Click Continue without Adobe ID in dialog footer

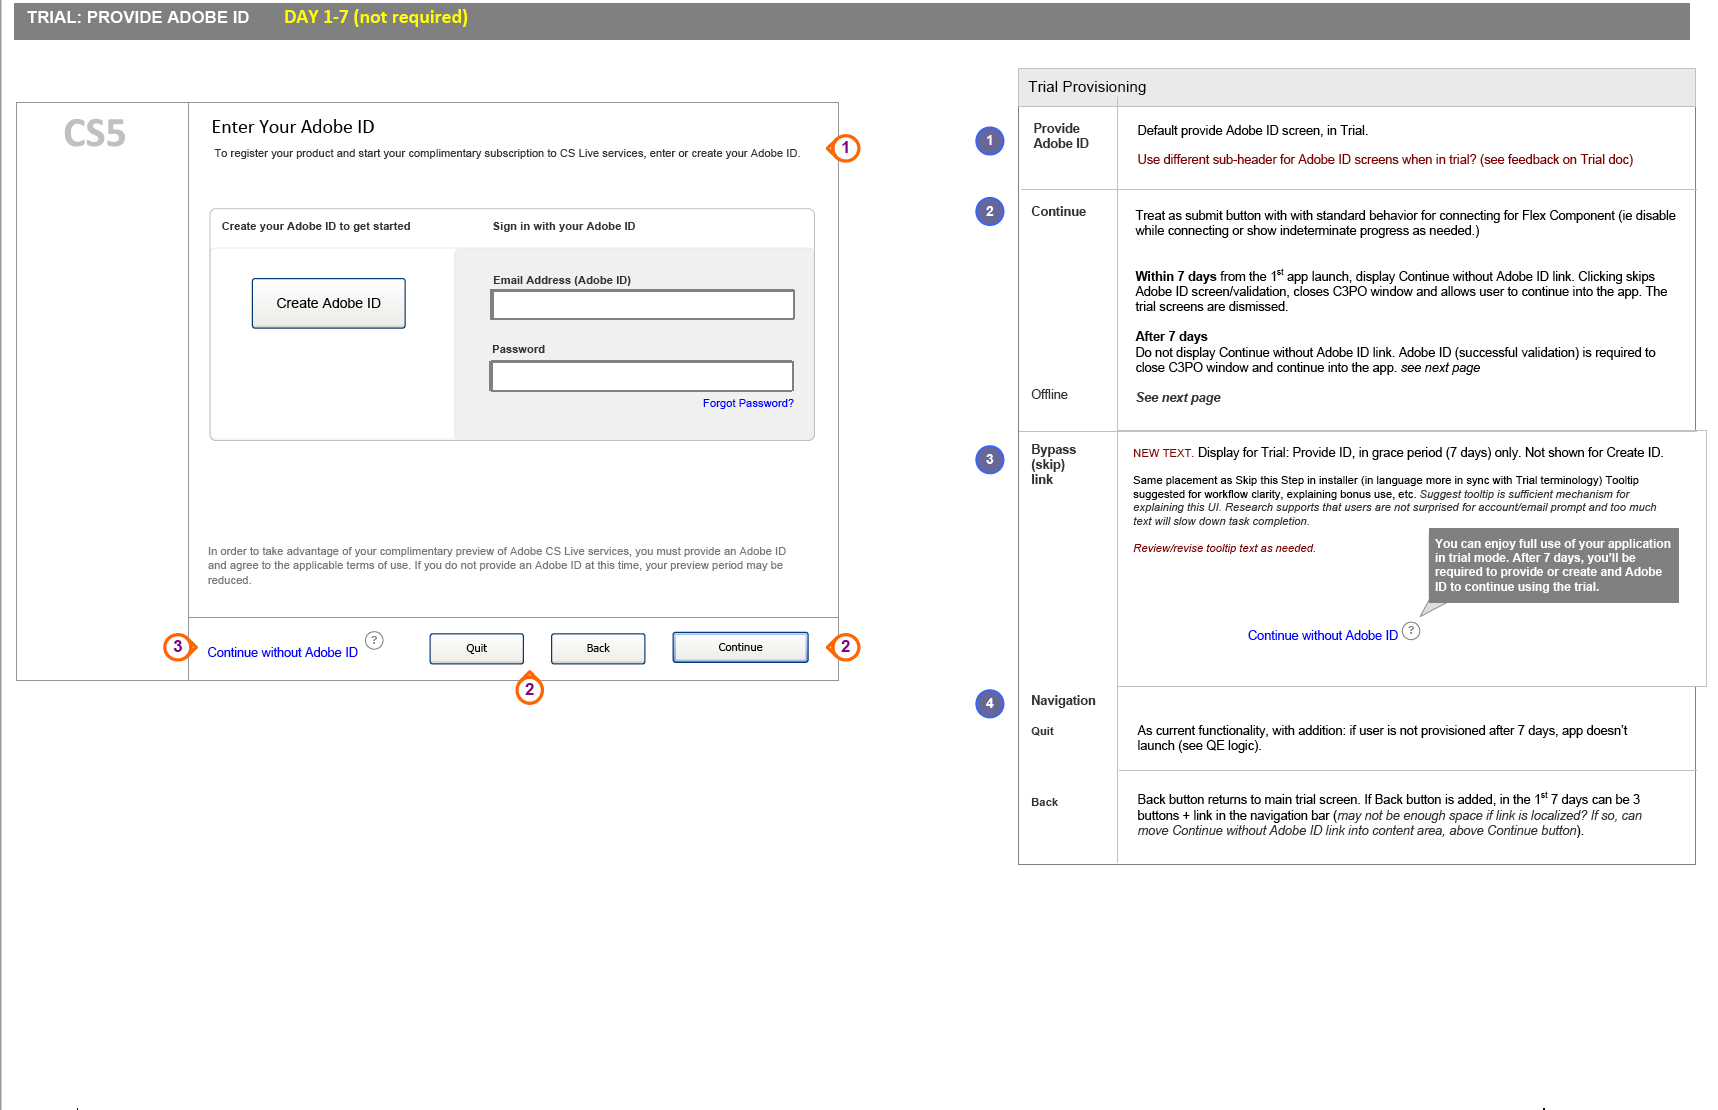tap(282, 652)
